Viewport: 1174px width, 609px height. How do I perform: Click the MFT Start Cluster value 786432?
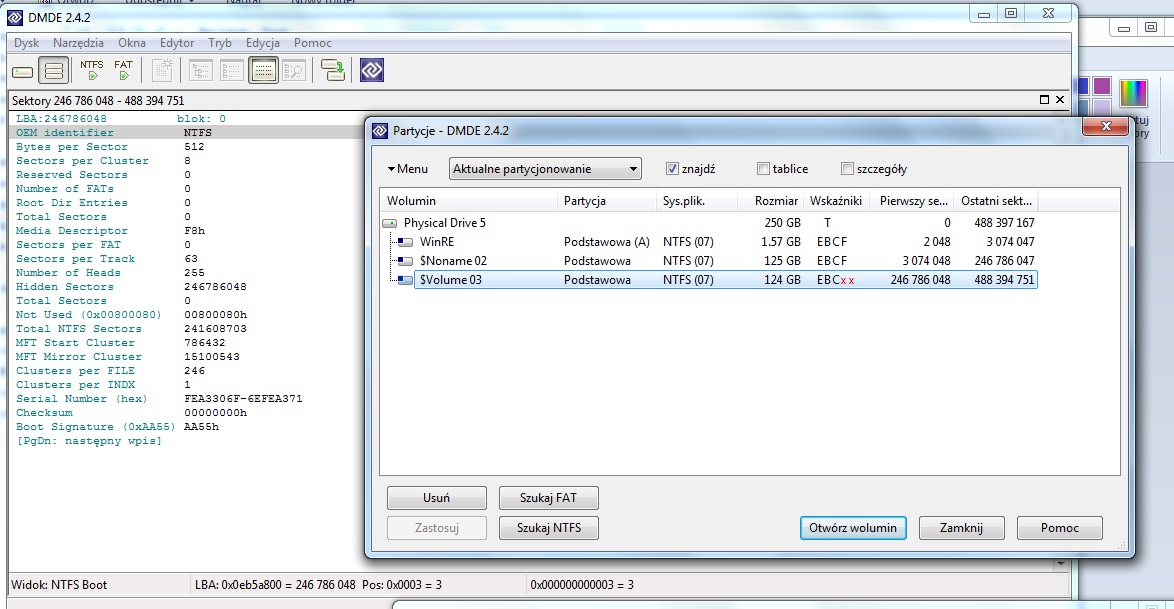205,343
